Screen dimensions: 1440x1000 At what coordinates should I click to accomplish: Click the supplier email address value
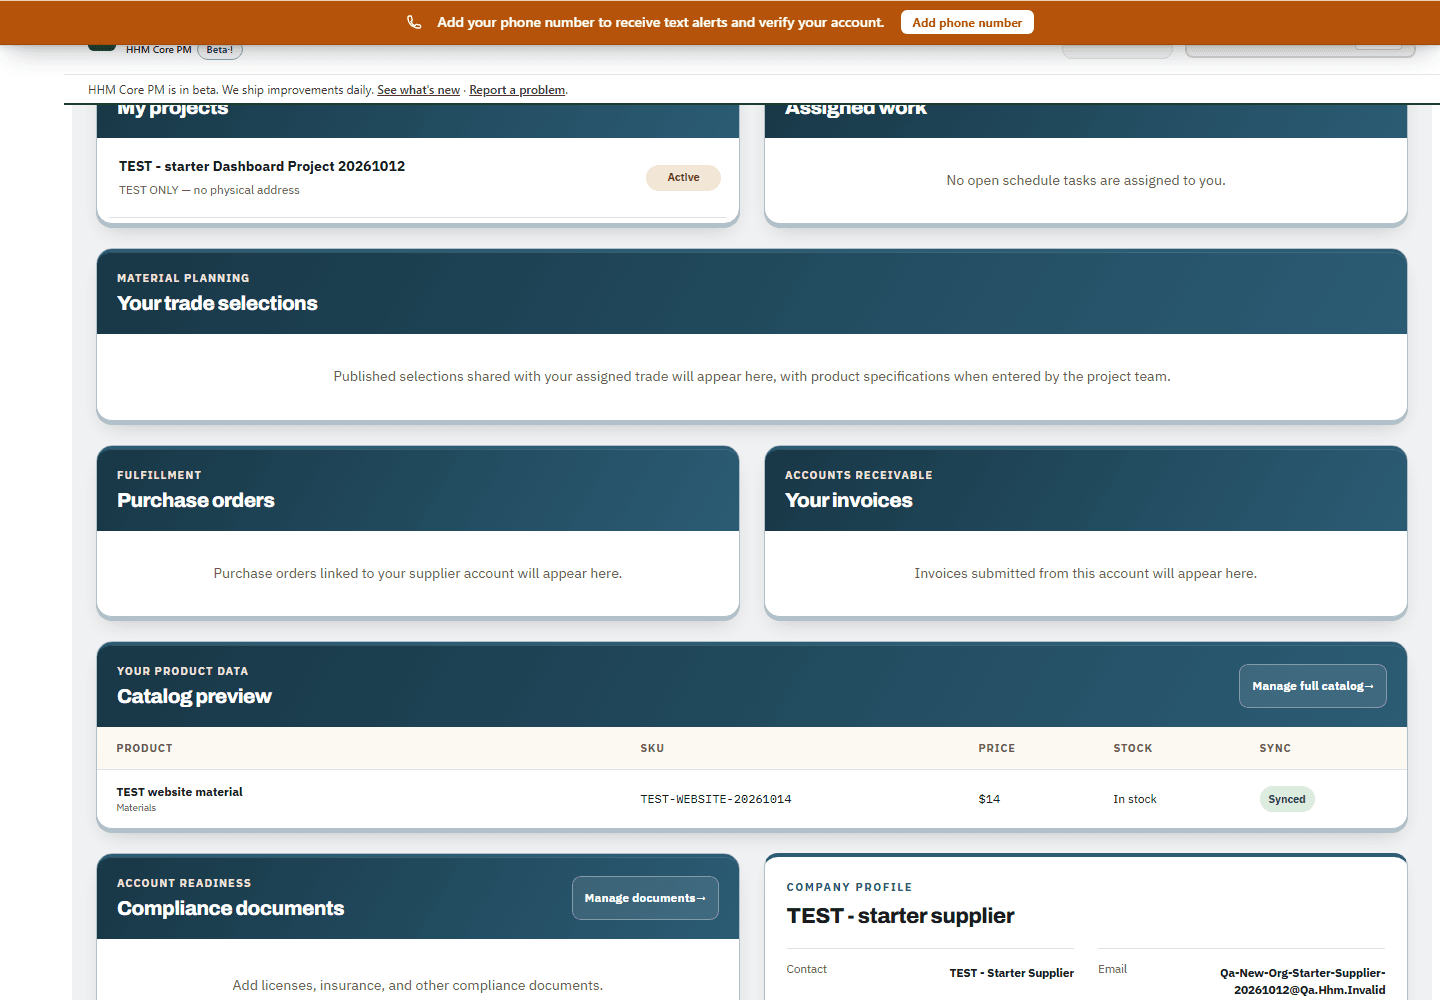[1302, 981]
